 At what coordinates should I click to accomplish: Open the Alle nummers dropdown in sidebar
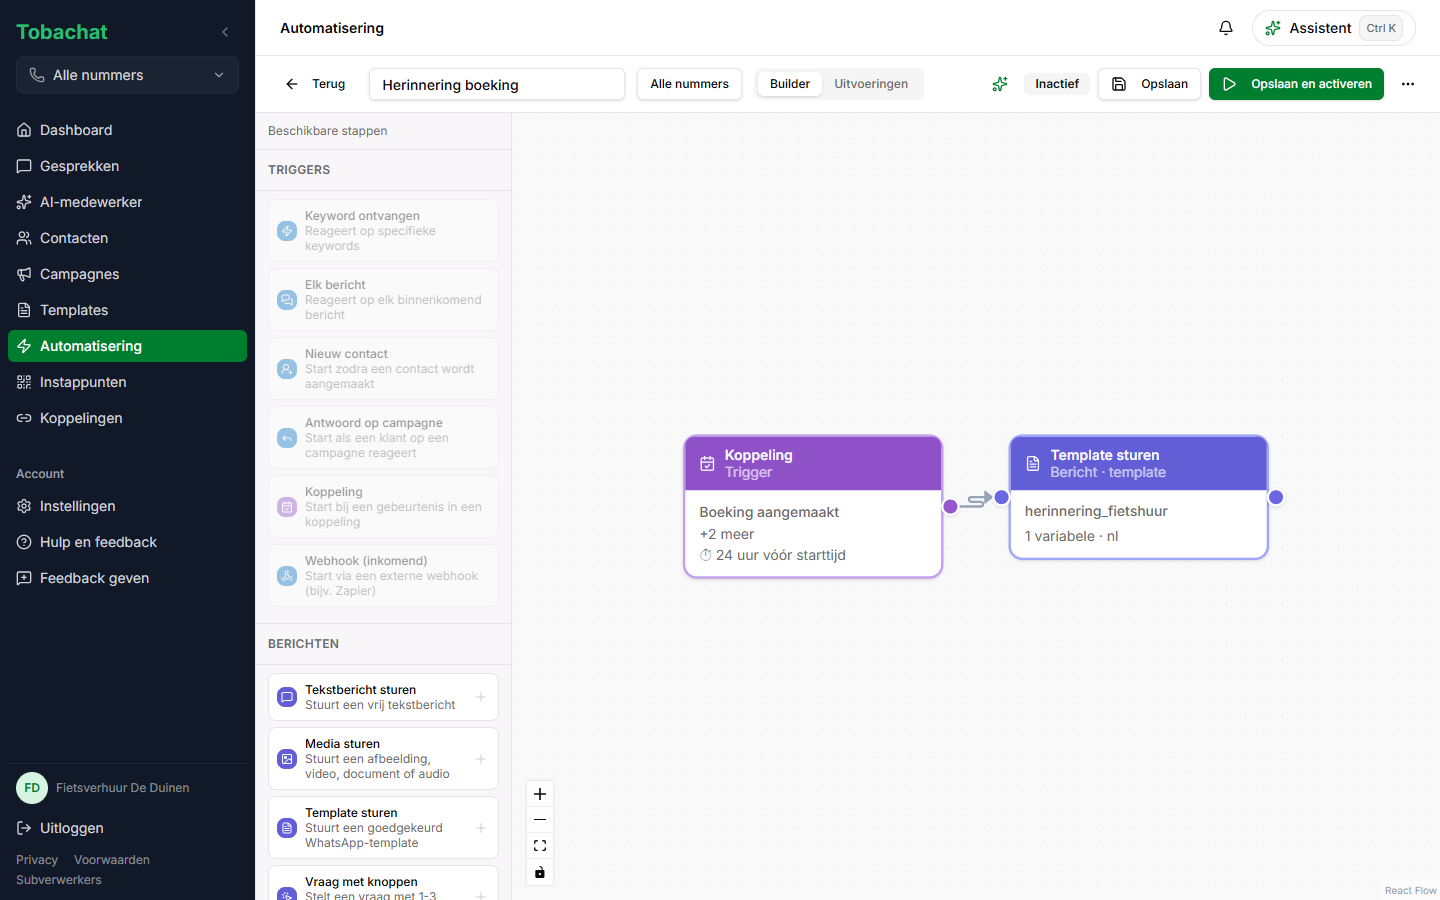click(127, 75)
